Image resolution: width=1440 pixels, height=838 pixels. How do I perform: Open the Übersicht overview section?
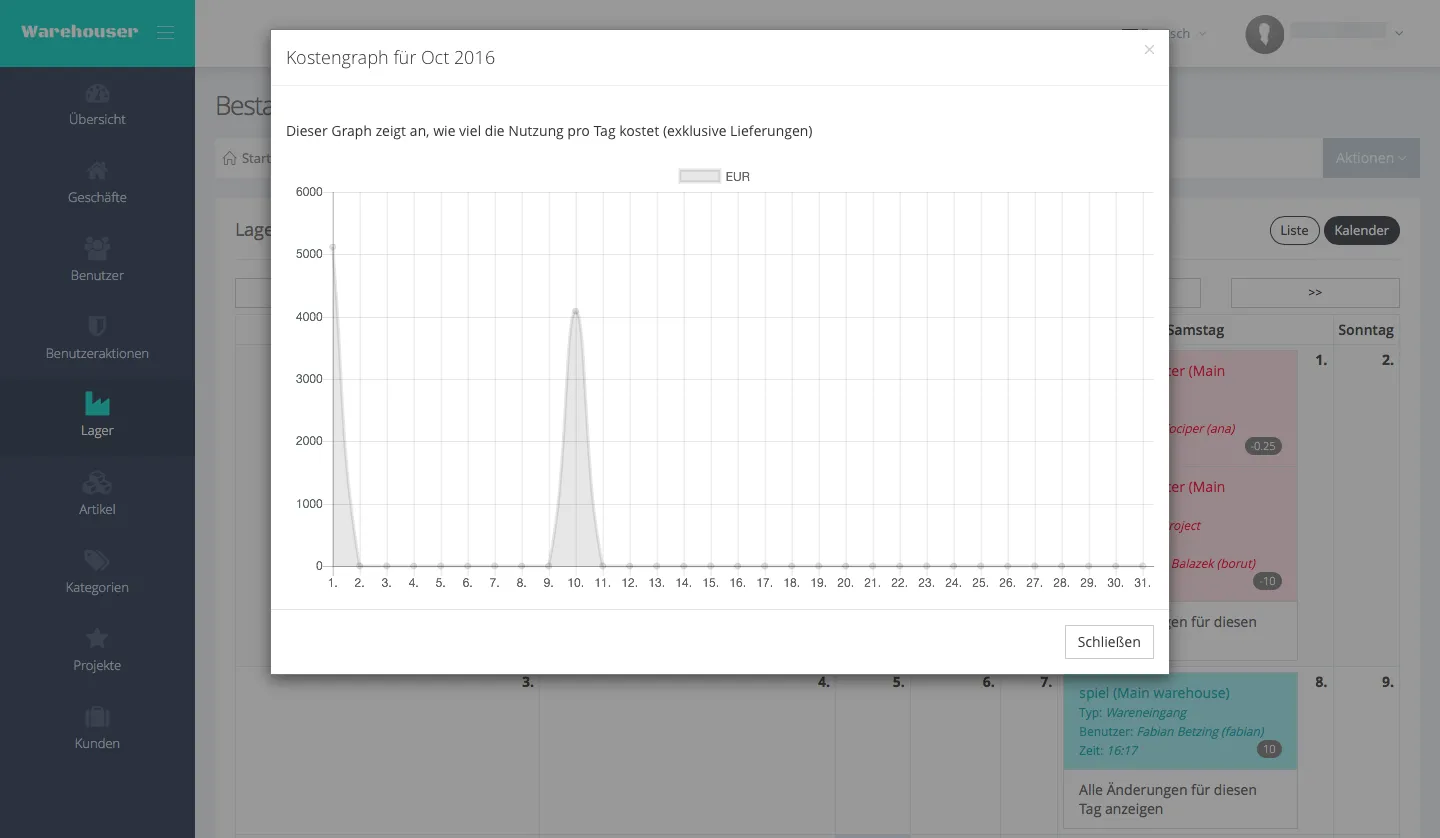tap(97, 105)
